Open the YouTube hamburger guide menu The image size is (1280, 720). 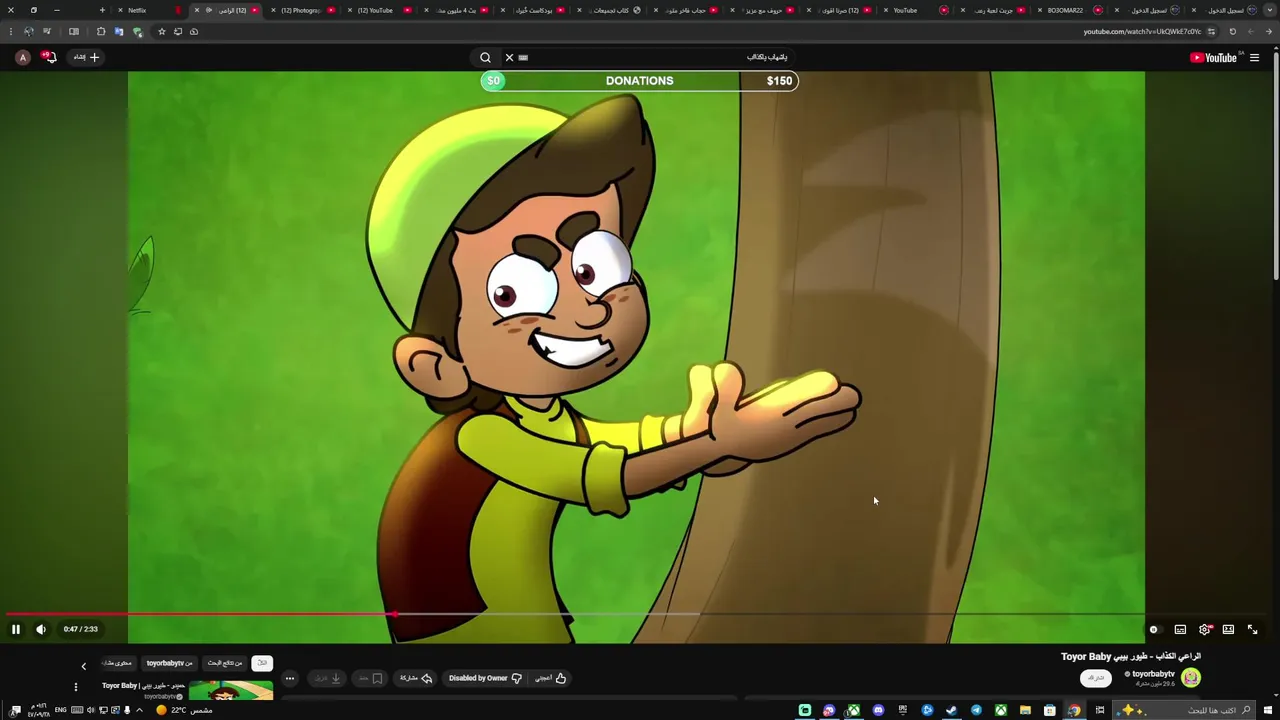tap(1255, 58)
